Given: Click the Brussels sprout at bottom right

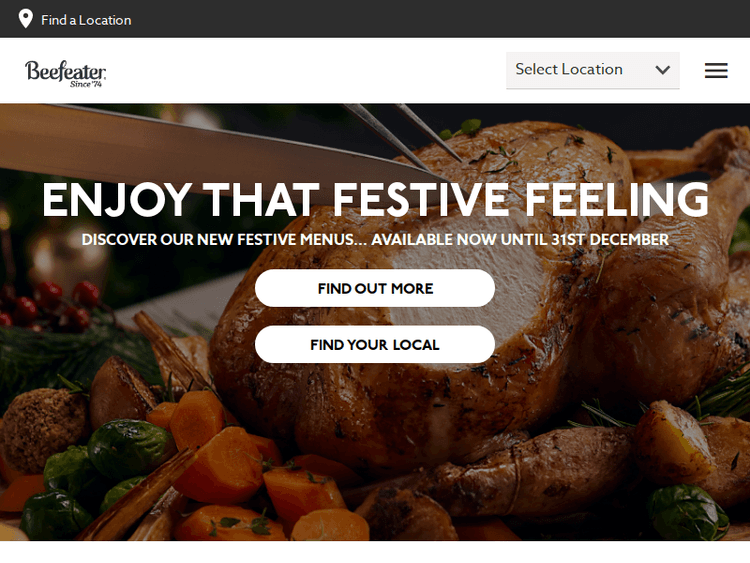Looking at the screenshot, I should [687, 512].
